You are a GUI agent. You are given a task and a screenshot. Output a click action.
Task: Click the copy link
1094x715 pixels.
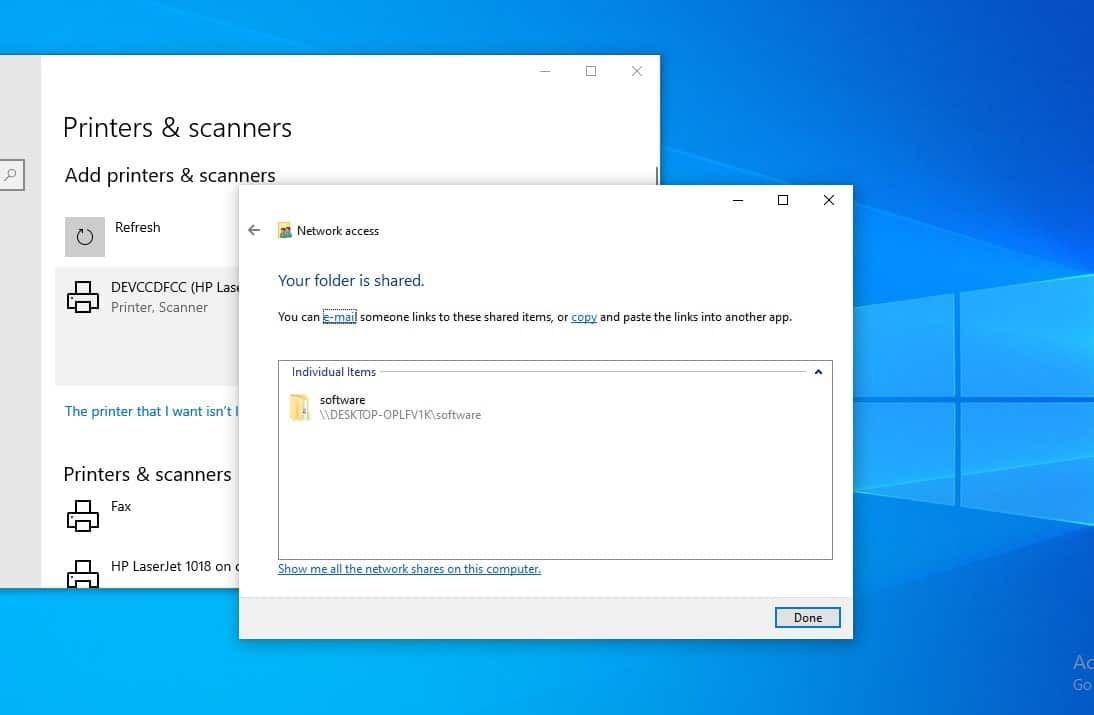click(x=584, y=317)
